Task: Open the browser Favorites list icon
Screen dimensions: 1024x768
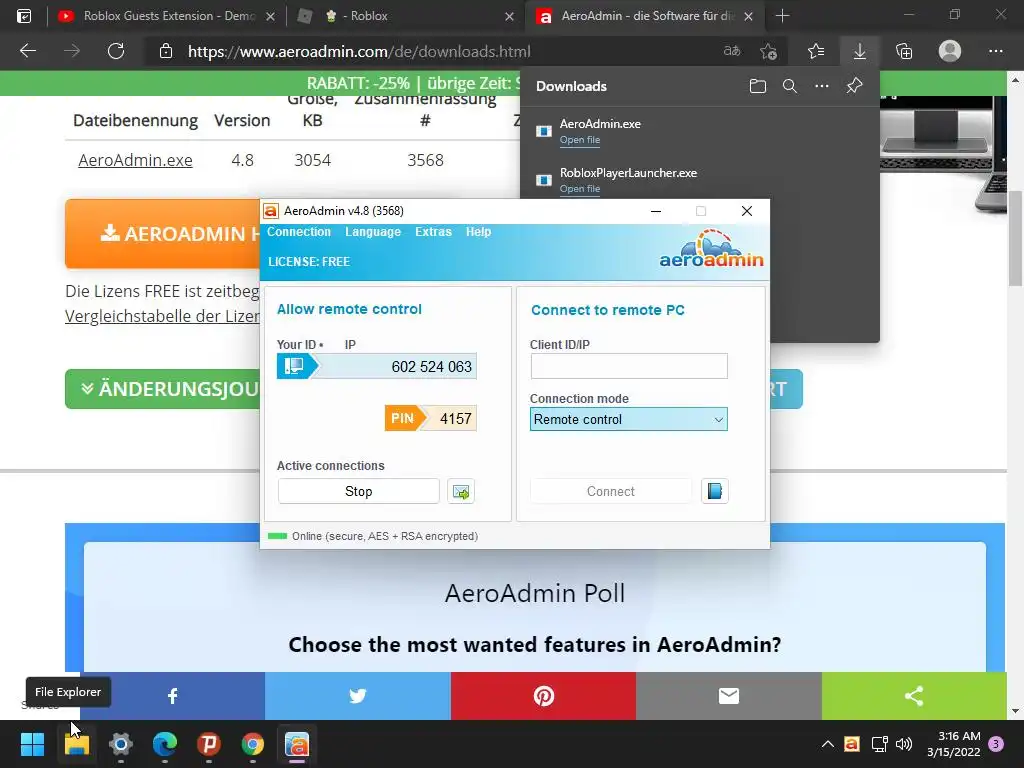Action: (x=816, y=51)
